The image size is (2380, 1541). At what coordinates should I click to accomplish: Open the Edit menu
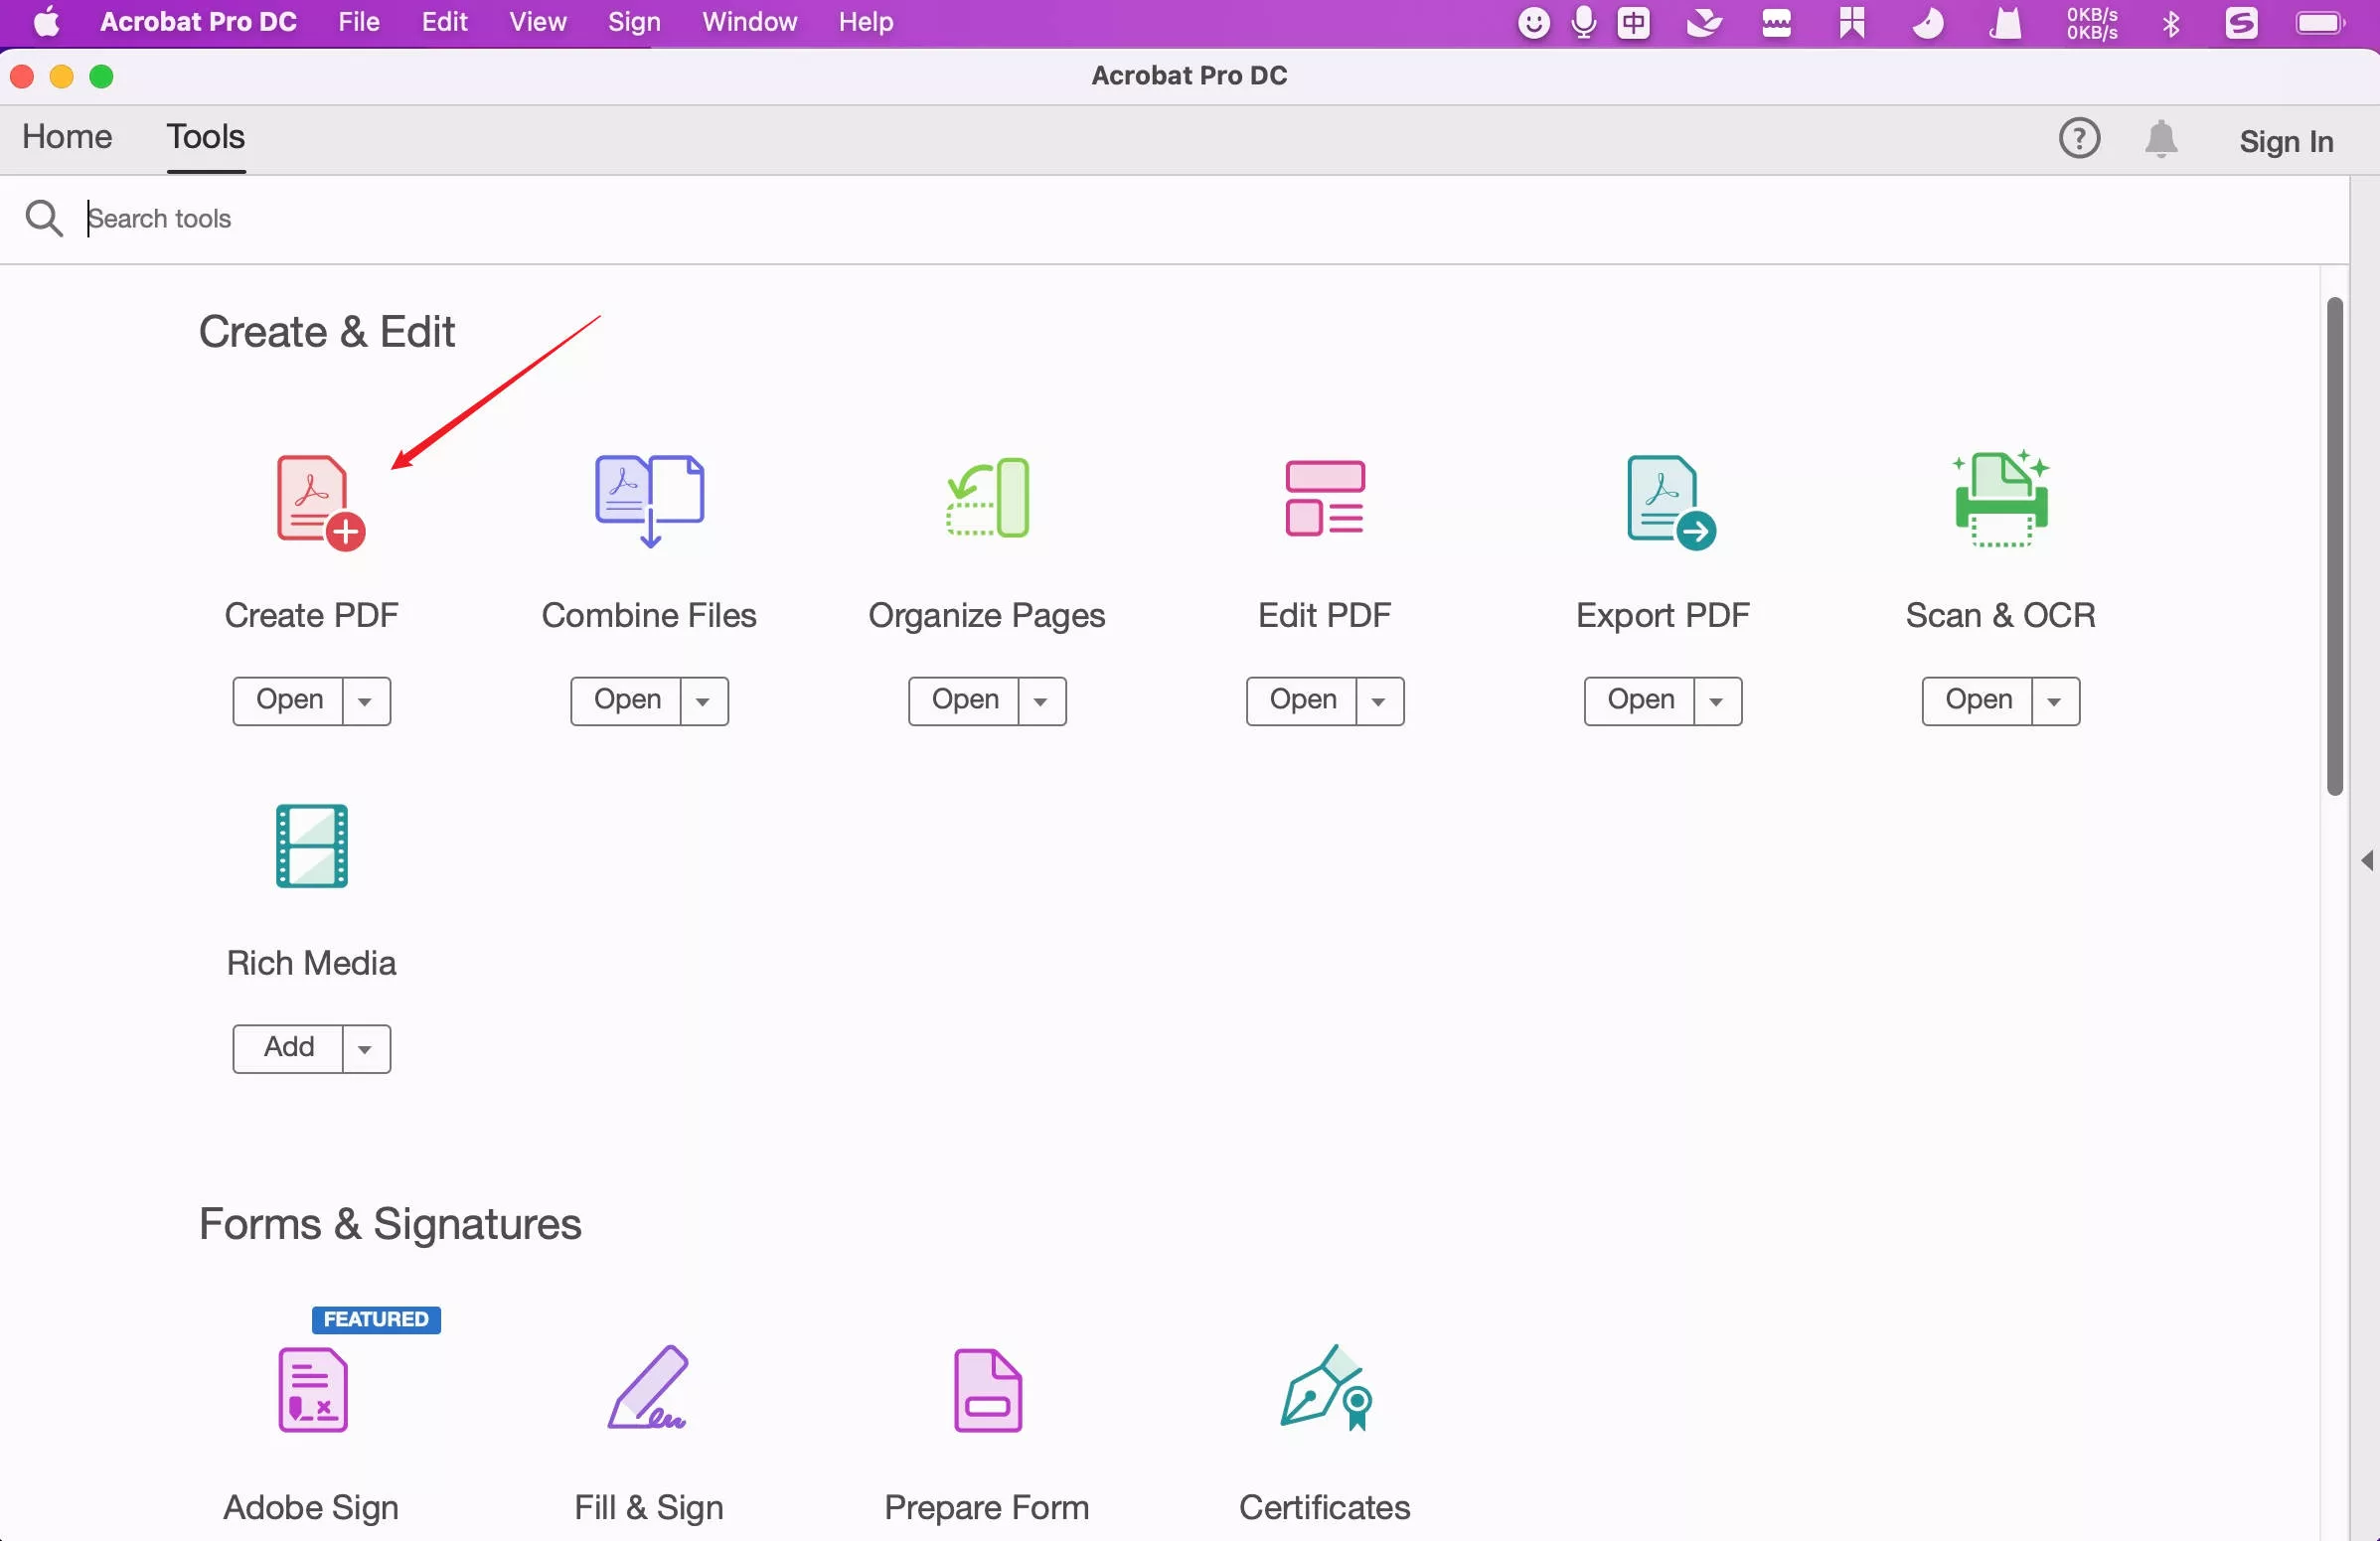444,22
